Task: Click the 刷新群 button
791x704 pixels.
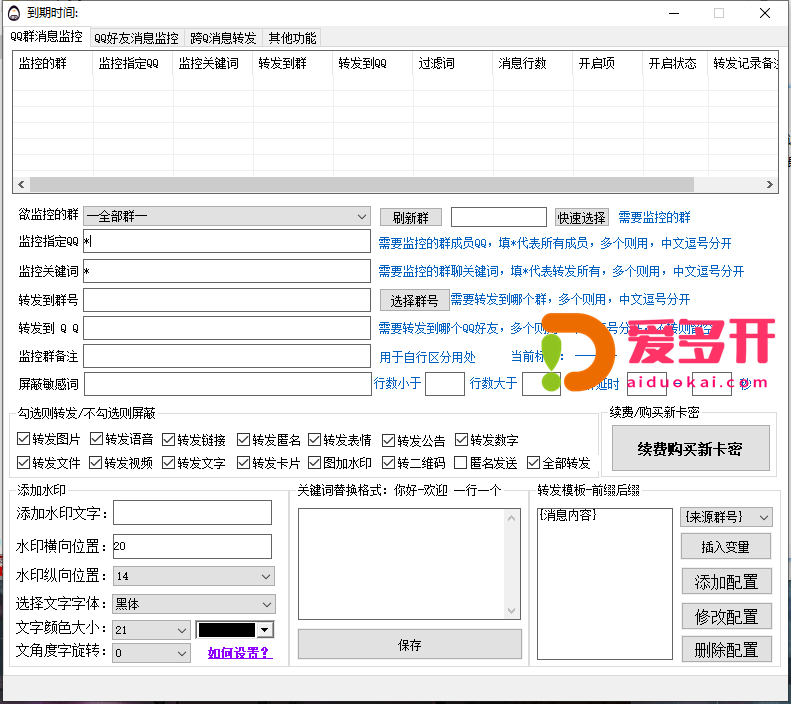Action: click(411, 218)
